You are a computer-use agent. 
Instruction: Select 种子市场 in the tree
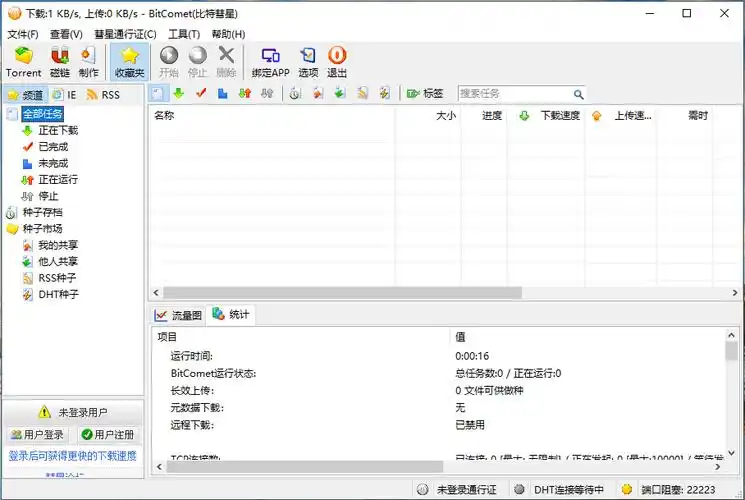[42, 229]
